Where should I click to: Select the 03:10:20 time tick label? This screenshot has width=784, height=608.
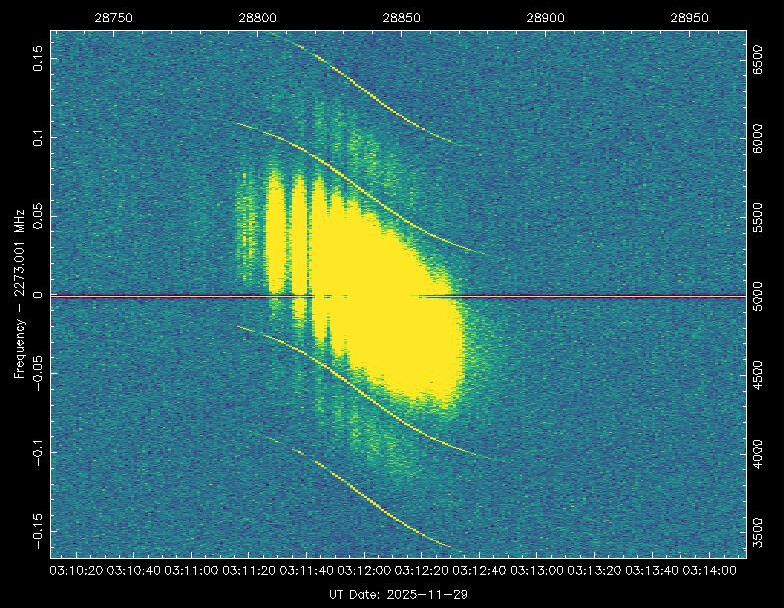coord(75,570)
